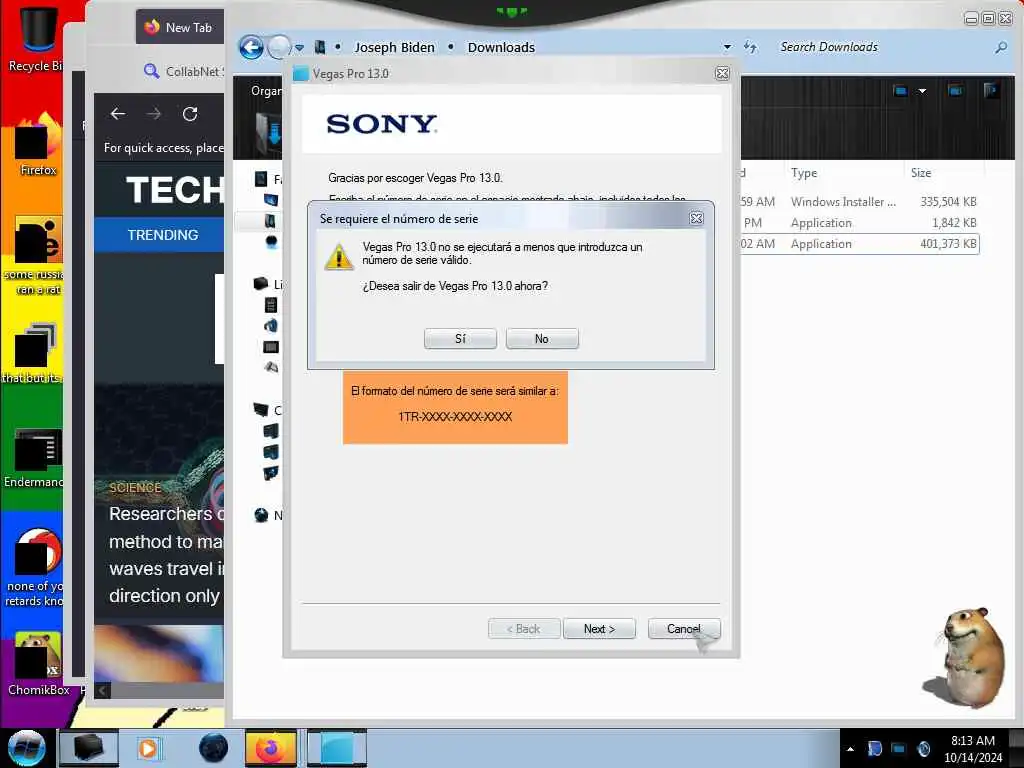Screen dimensions: 1024x768
Task: Click the Organize menu in Explorer
Action: [266, 91]
